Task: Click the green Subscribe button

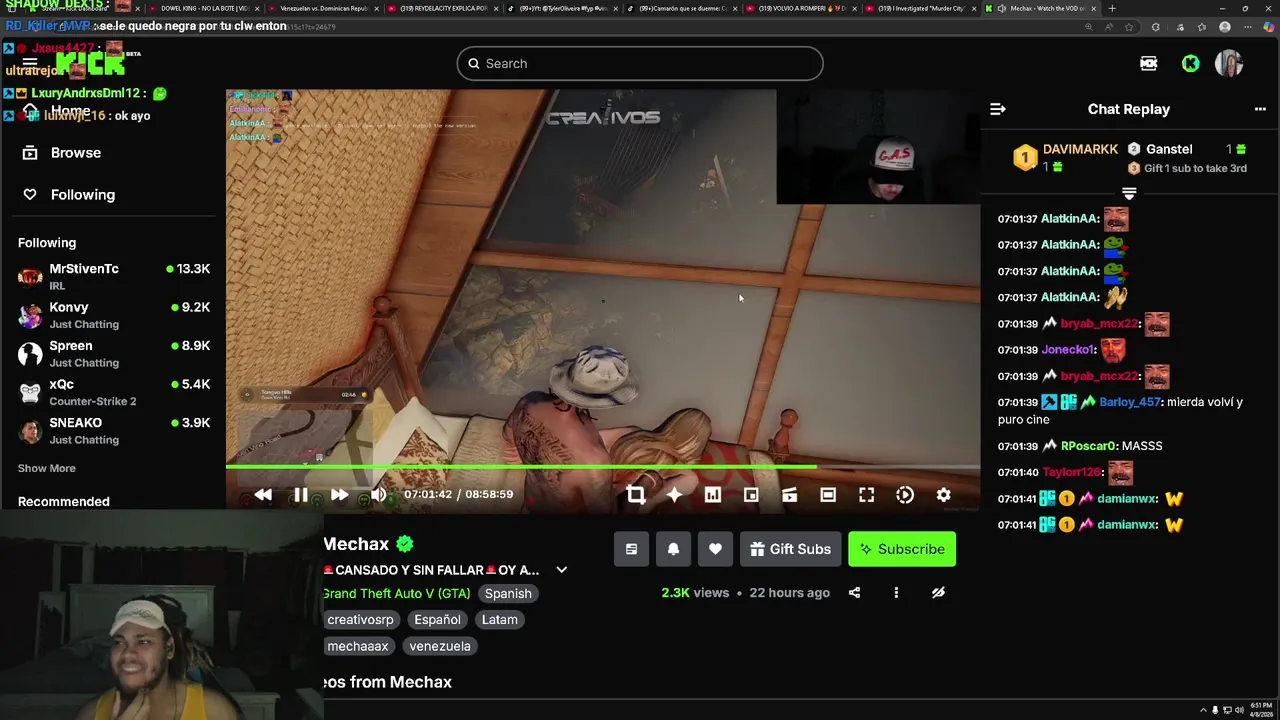Action: 902,549
